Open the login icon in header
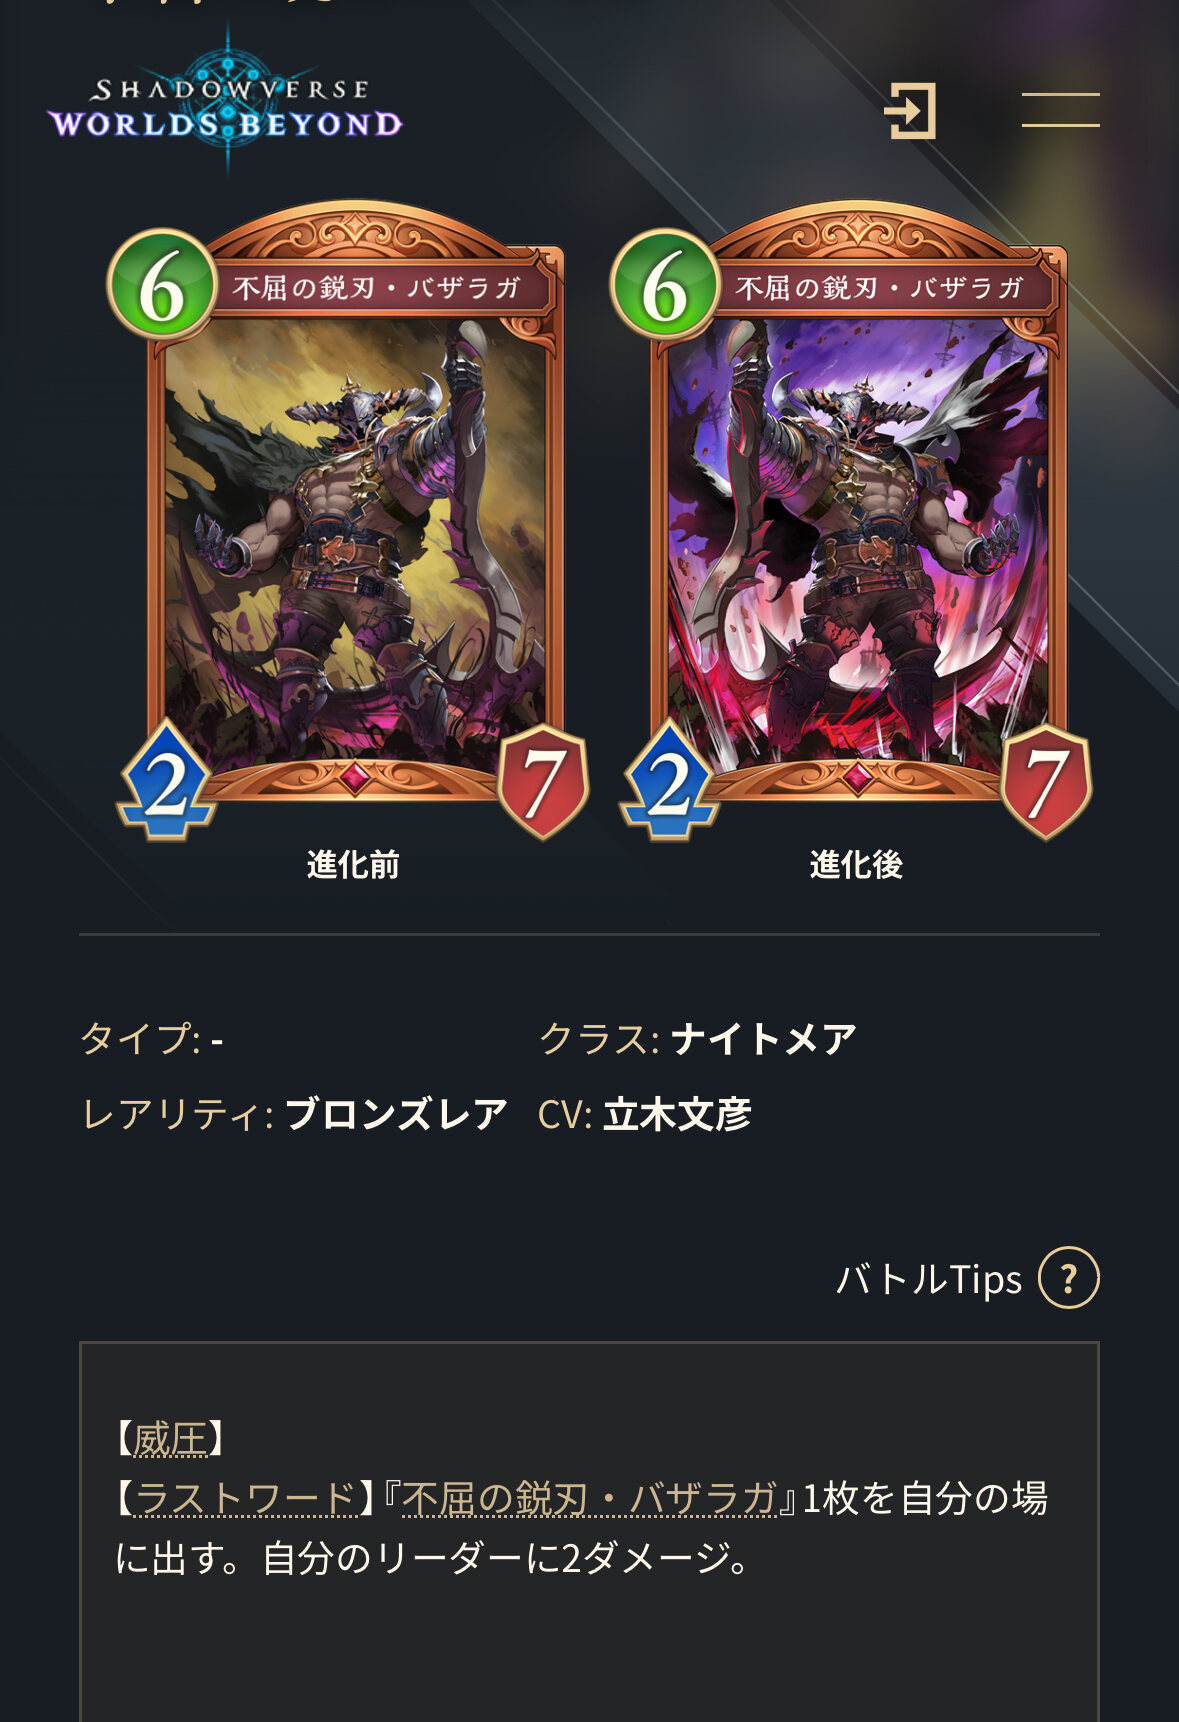 pos(910,110)
